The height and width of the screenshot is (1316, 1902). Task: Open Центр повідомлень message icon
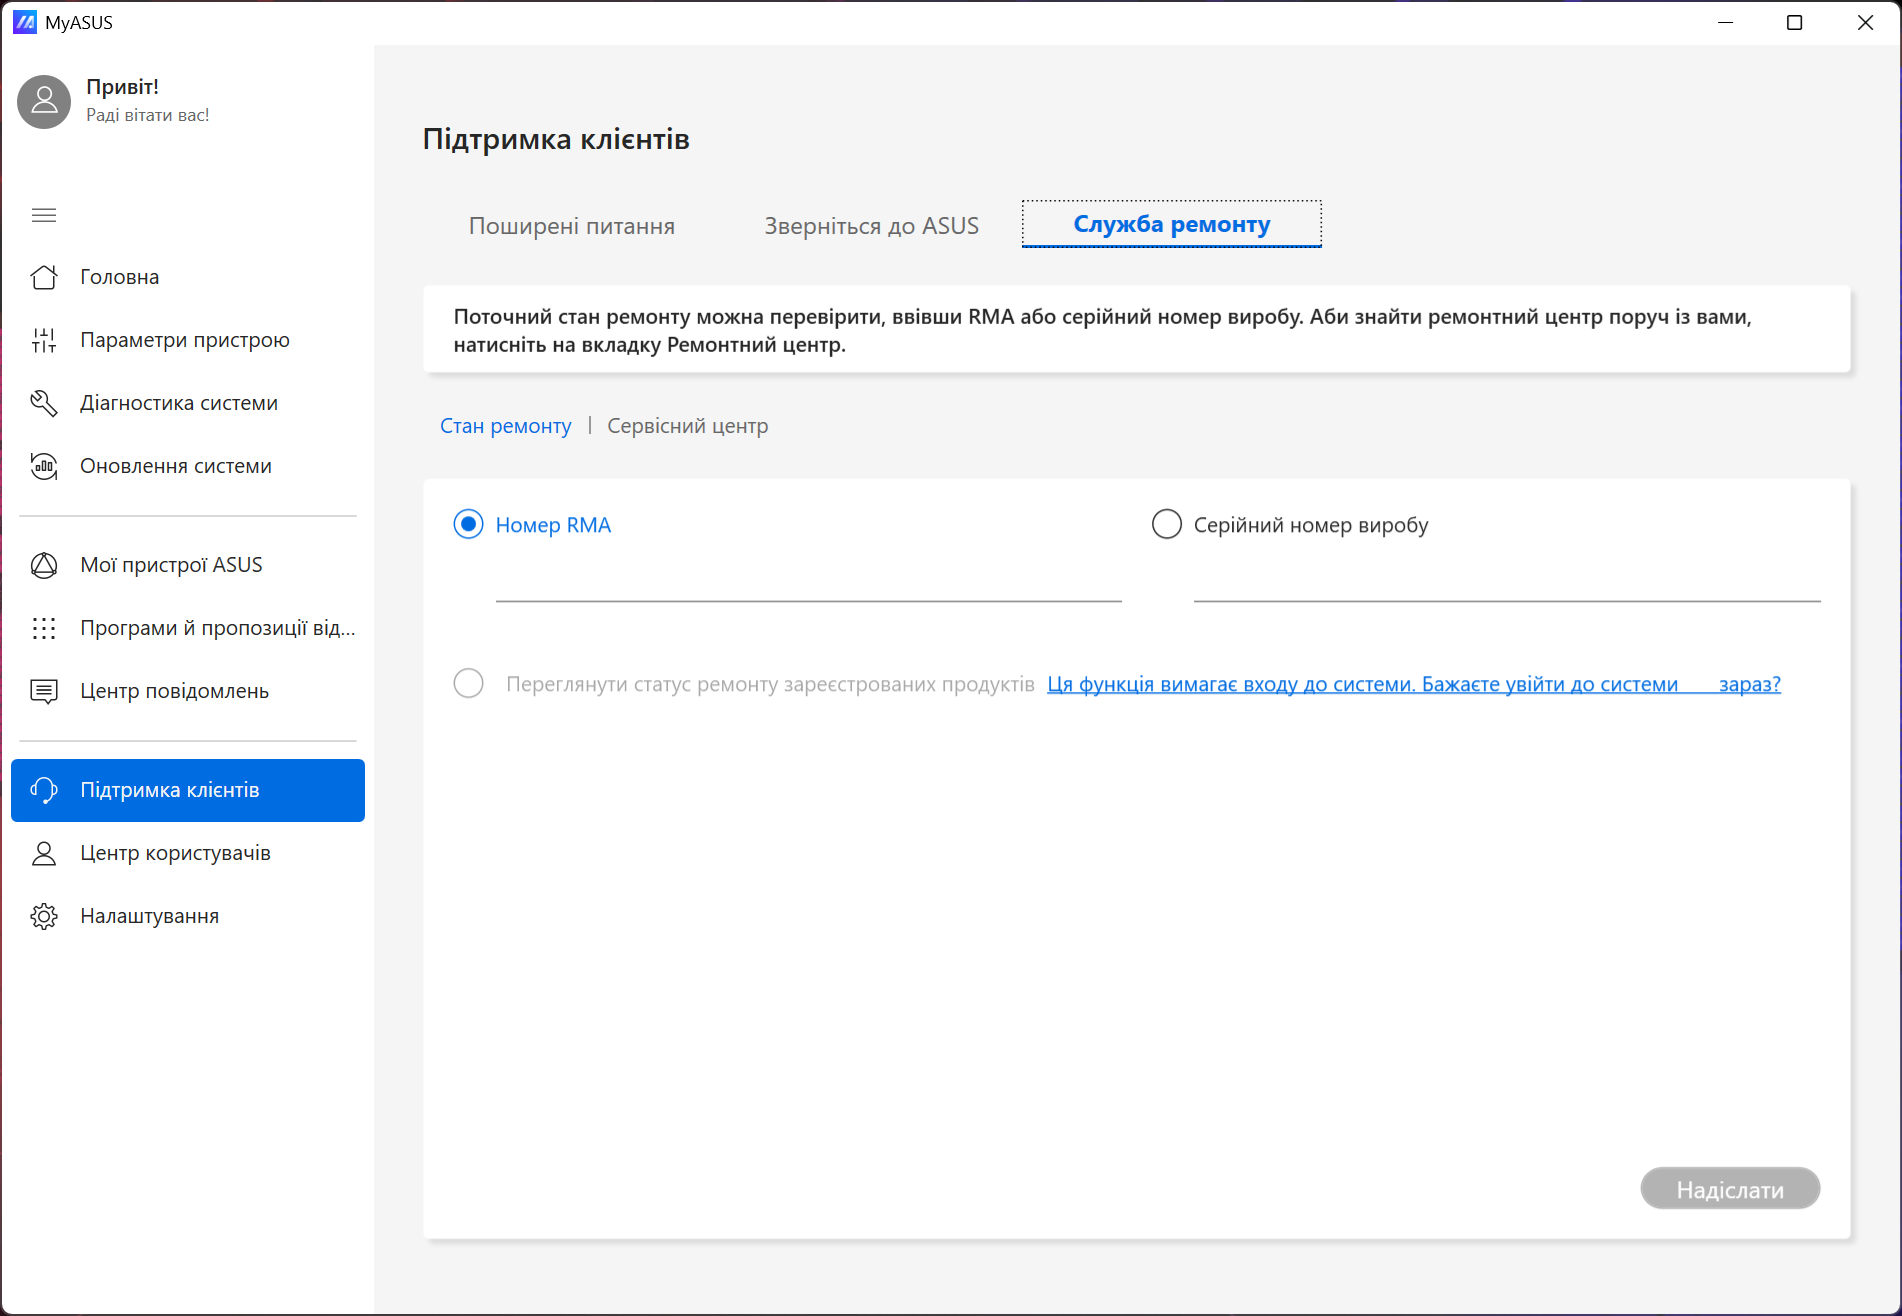pyautogui.click(x=44, y=691)
